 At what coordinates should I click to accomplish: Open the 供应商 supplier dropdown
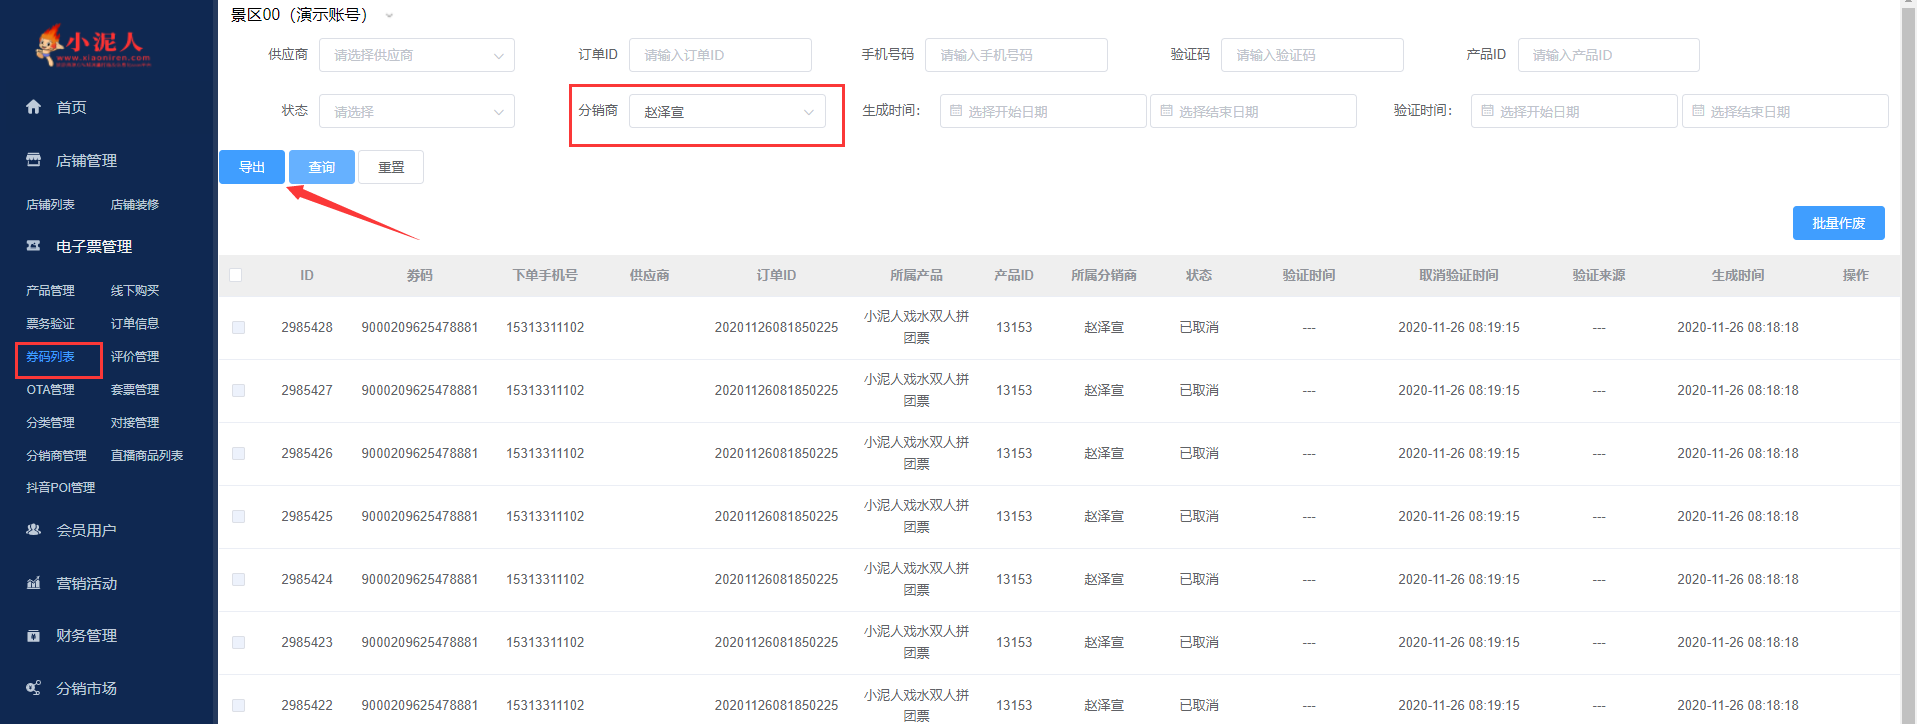(416, 55)
